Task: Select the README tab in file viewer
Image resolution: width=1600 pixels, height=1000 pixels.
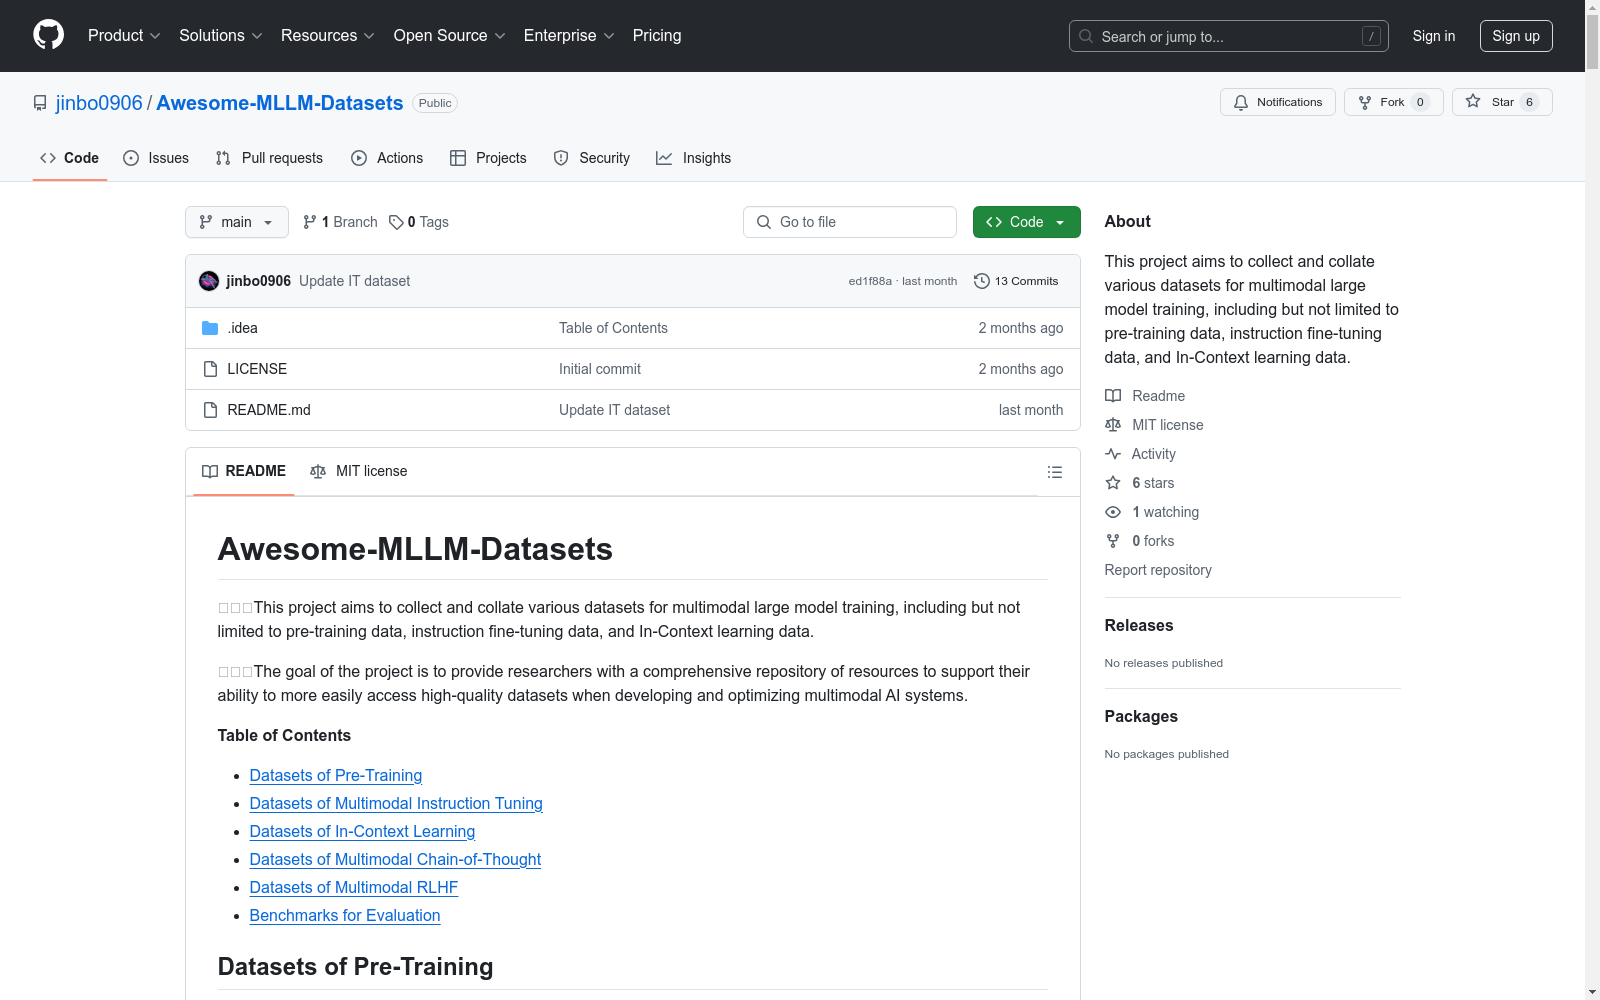Action: coord(244,471)
